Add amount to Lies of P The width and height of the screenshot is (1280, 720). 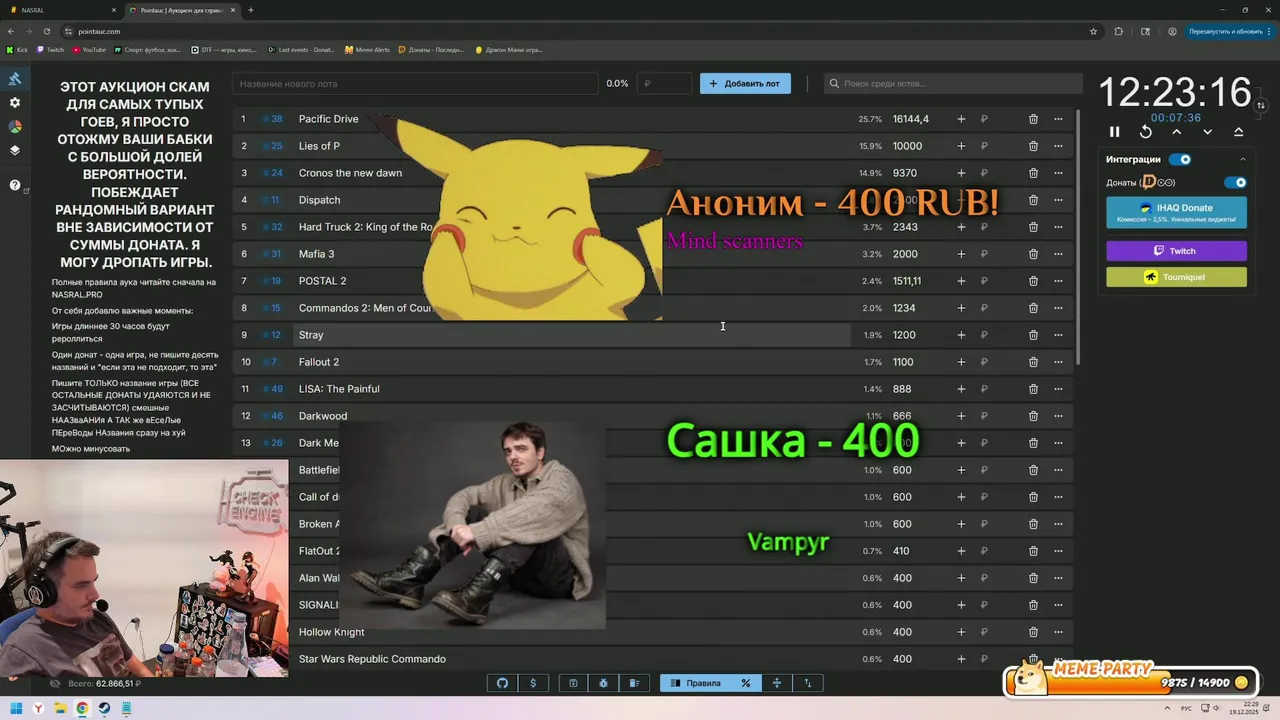[961, 146]
